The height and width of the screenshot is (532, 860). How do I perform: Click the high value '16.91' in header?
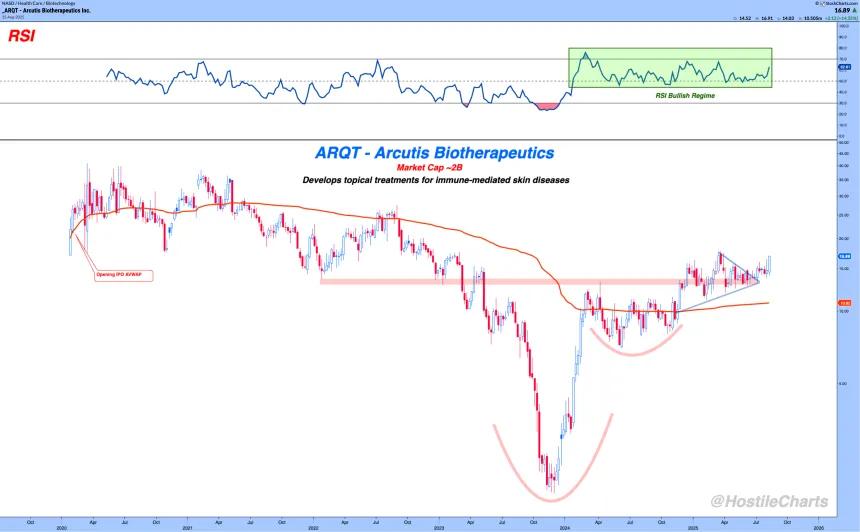point(767,18)
